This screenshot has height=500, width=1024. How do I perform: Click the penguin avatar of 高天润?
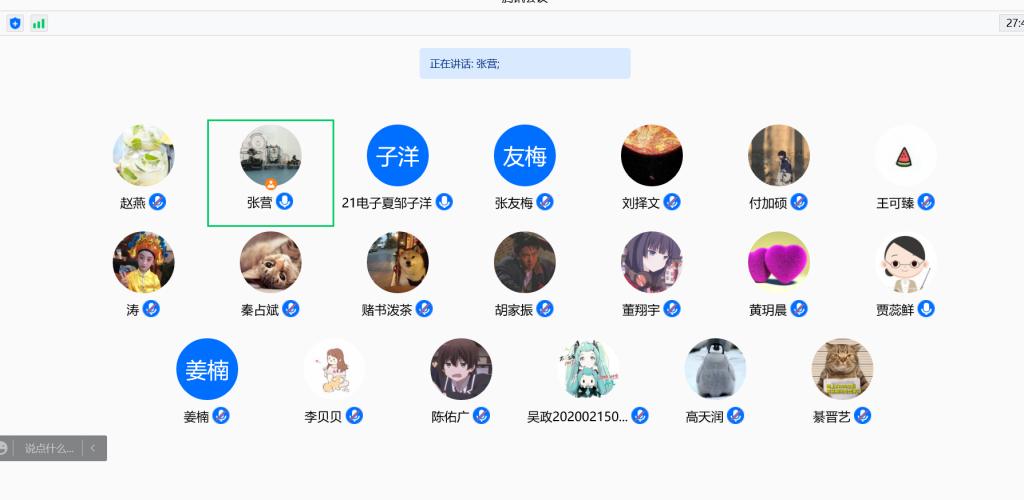coord(715,369)
